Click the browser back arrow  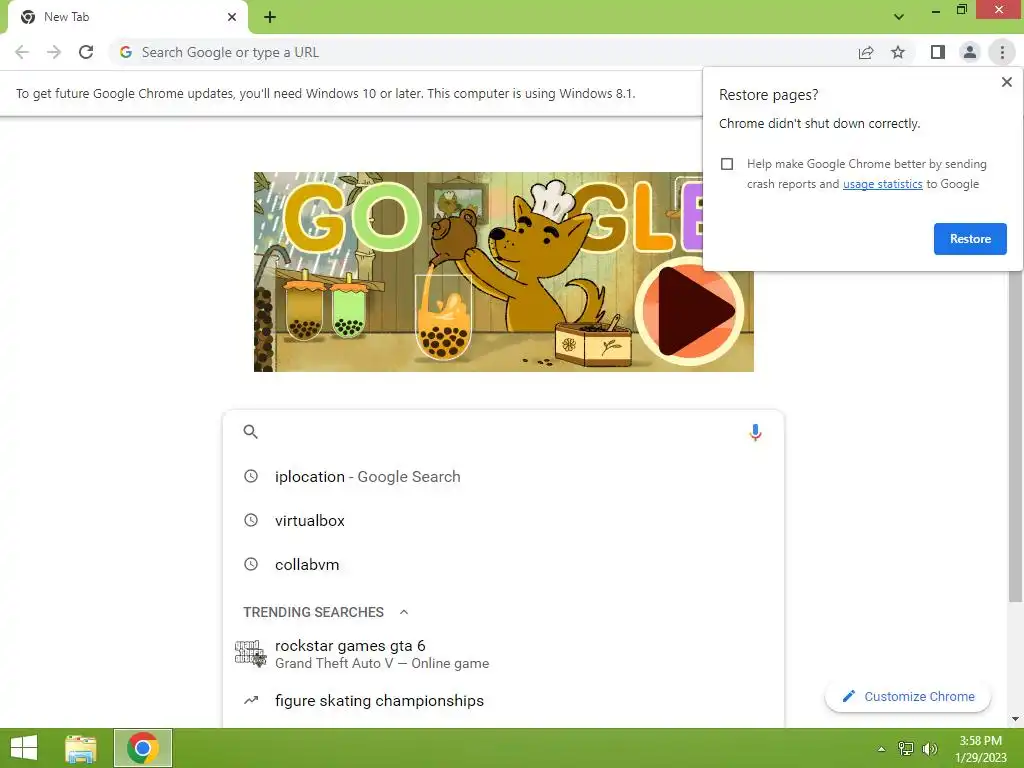pyautogui.click(x=22, y=52)
